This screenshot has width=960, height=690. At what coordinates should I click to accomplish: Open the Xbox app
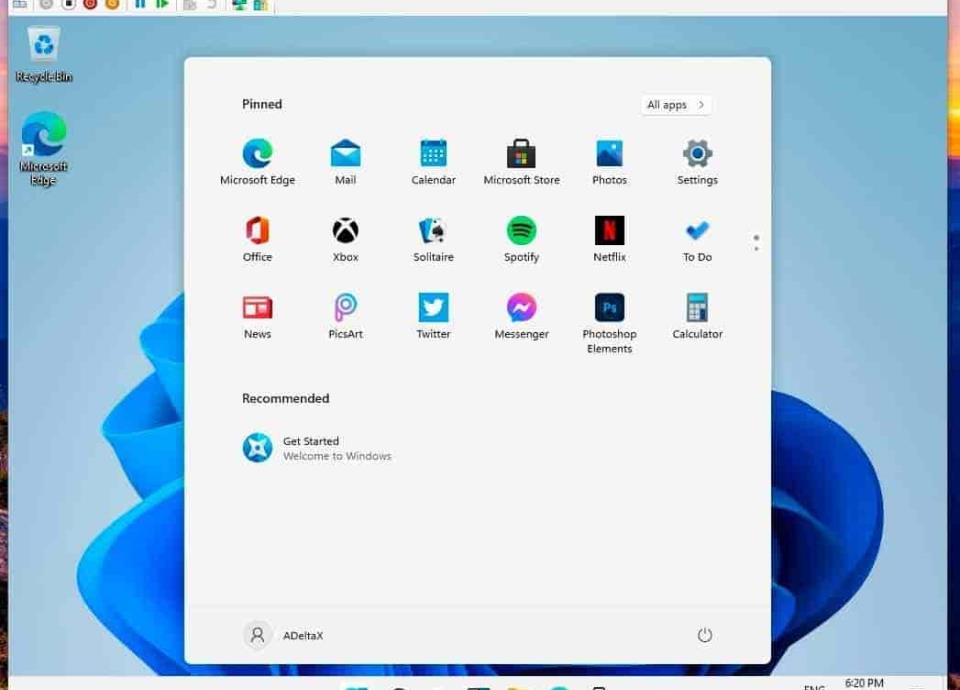(345, 231)
